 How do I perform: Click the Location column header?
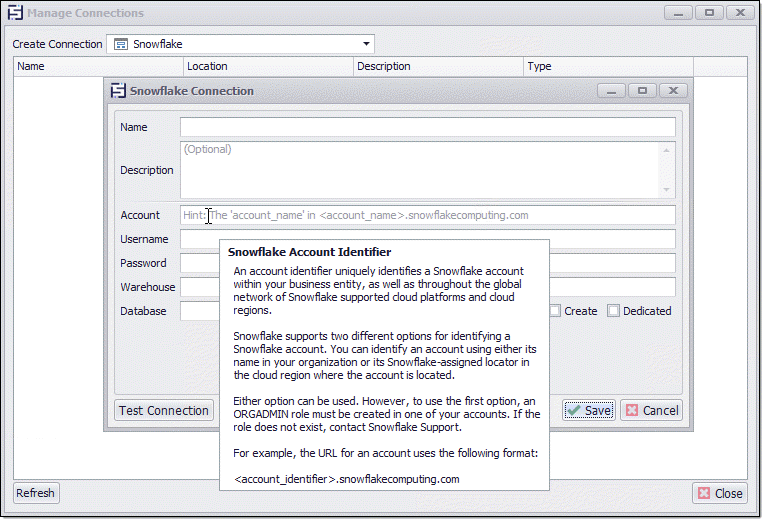(268, 67)
